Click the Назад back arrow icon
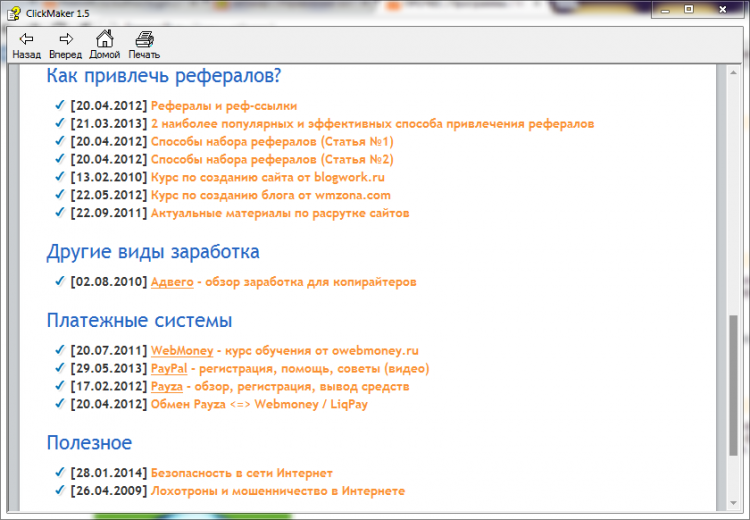The width and height of the screenshot is (750, 520). click(26, 39)
